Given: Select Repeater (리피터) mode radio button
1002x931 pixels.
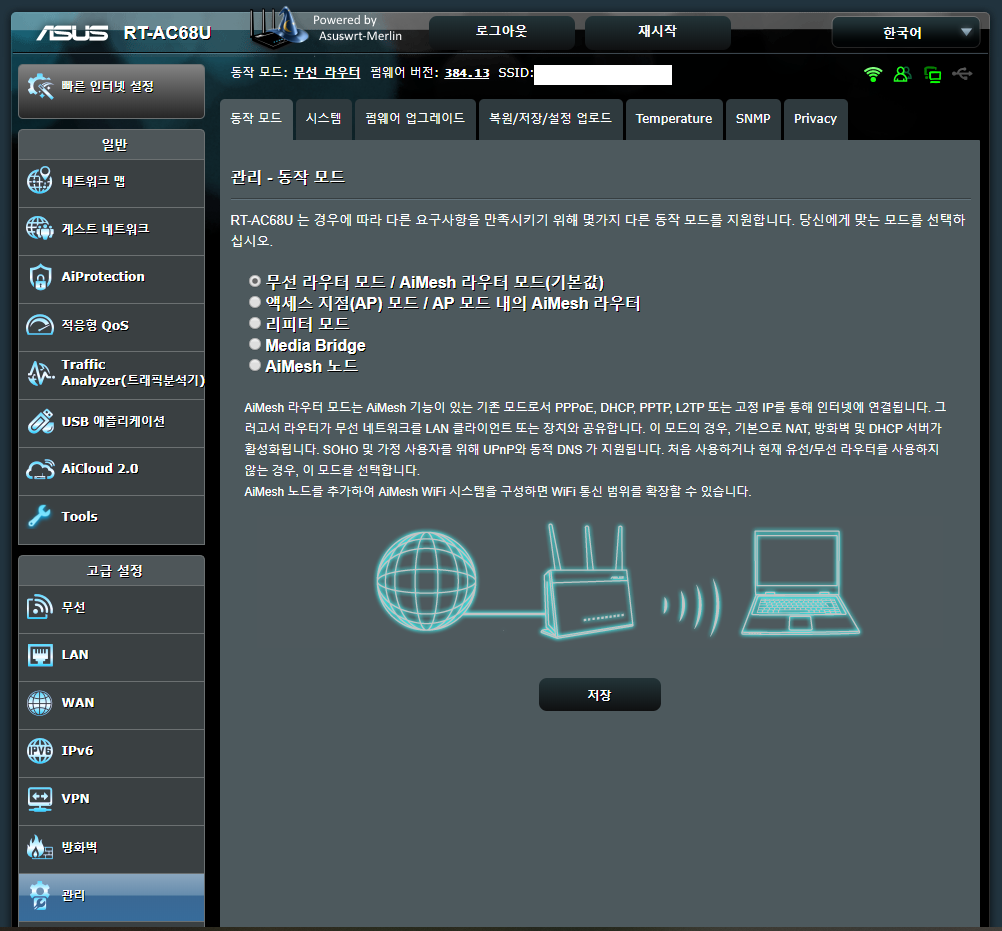Looking at the screenshot, I should point(255,323).
